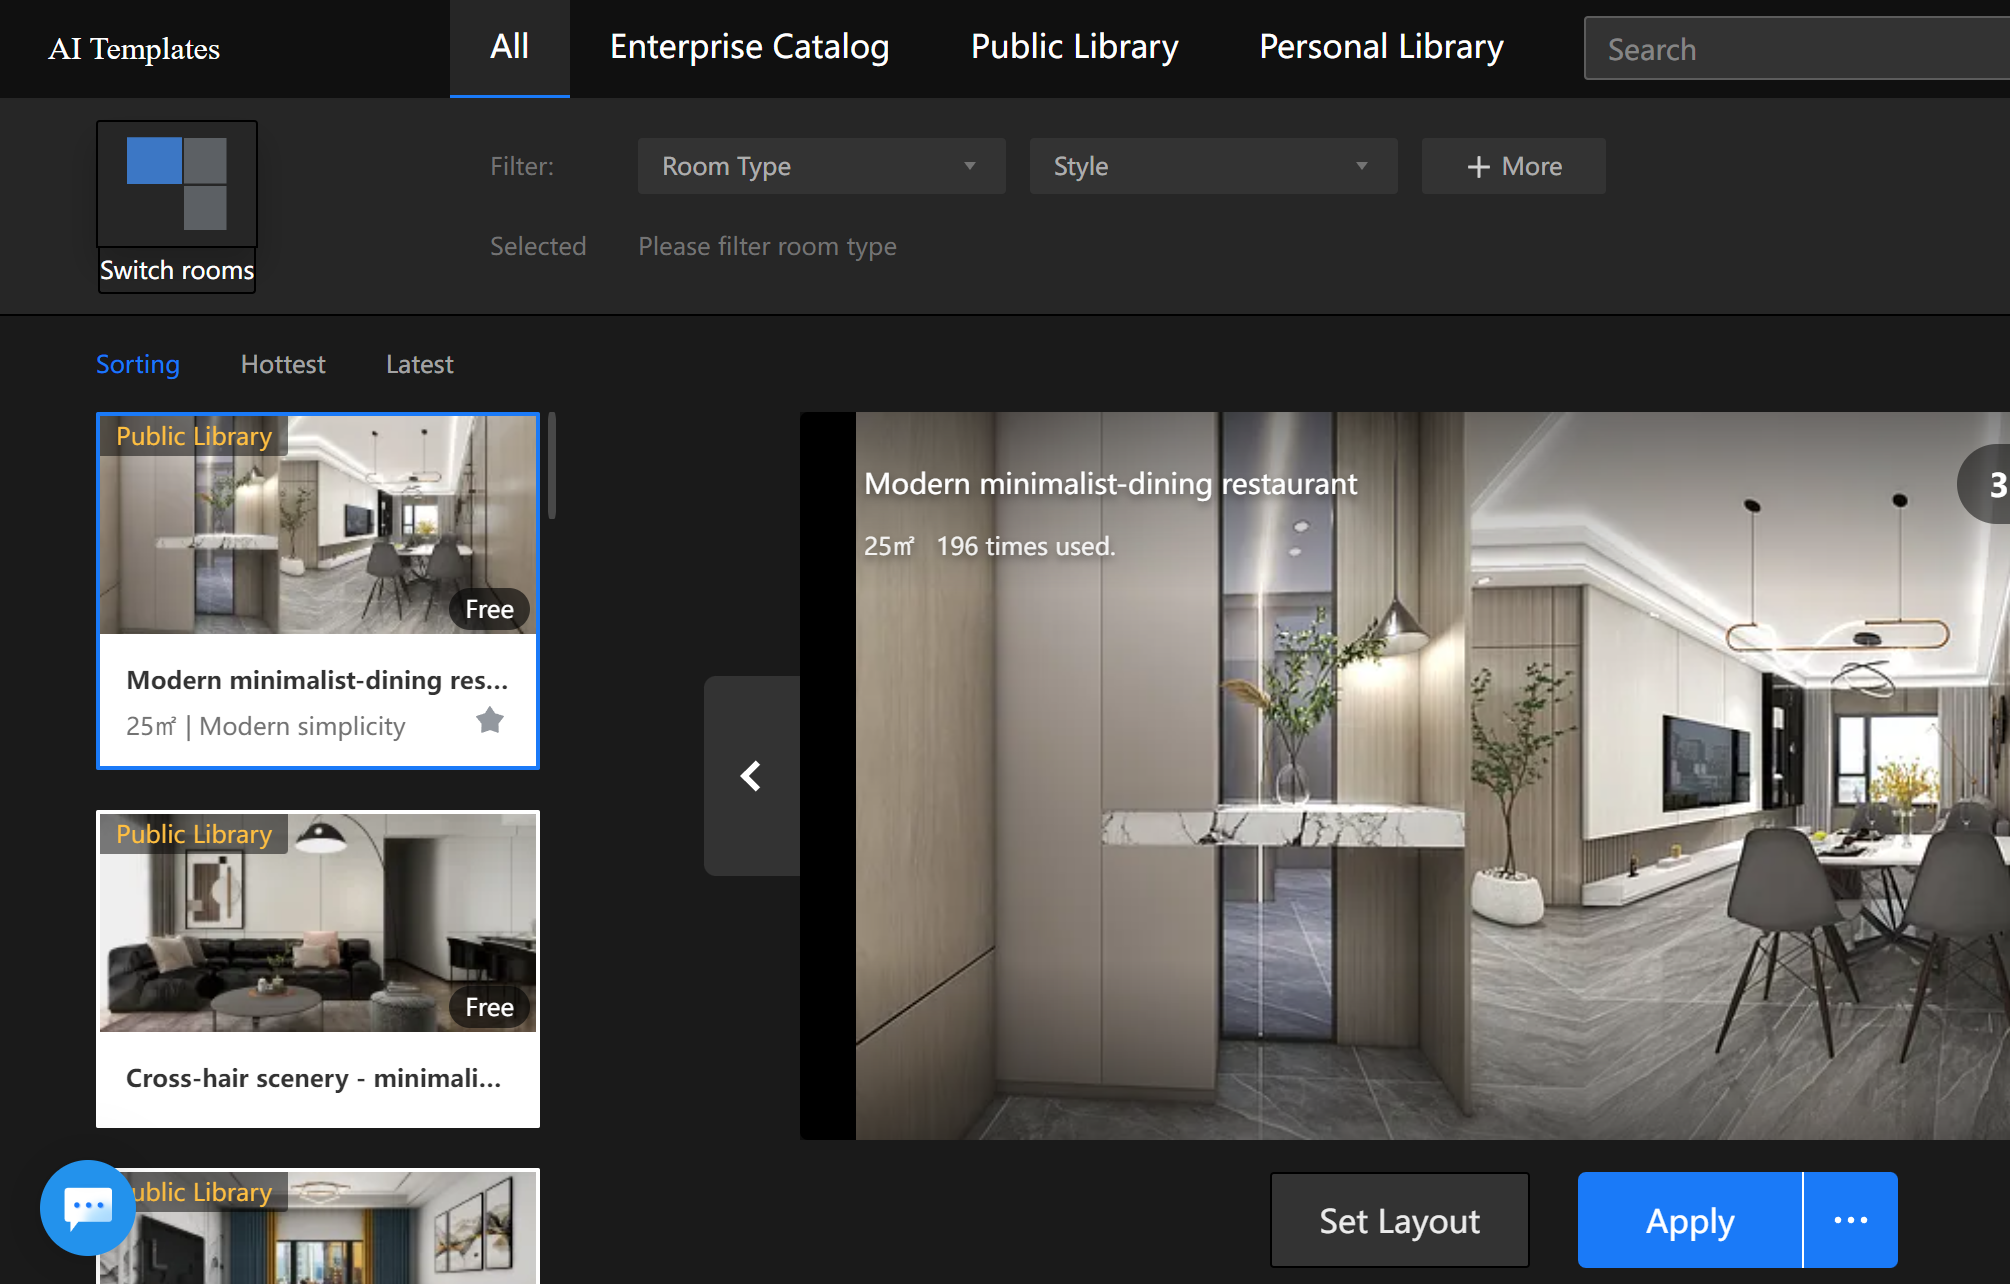Click the 25㎡ | Modern simplicity text
Image resolution: width=2010 pixels, height=1284 pixels.
coord(266,726)
